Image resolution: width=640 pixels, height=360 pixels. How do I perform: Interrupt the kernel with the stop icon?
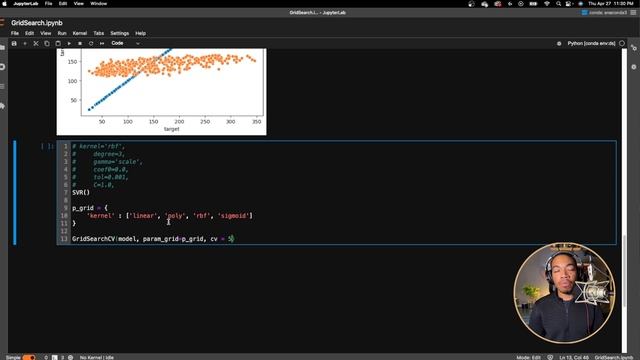(80, 43)
